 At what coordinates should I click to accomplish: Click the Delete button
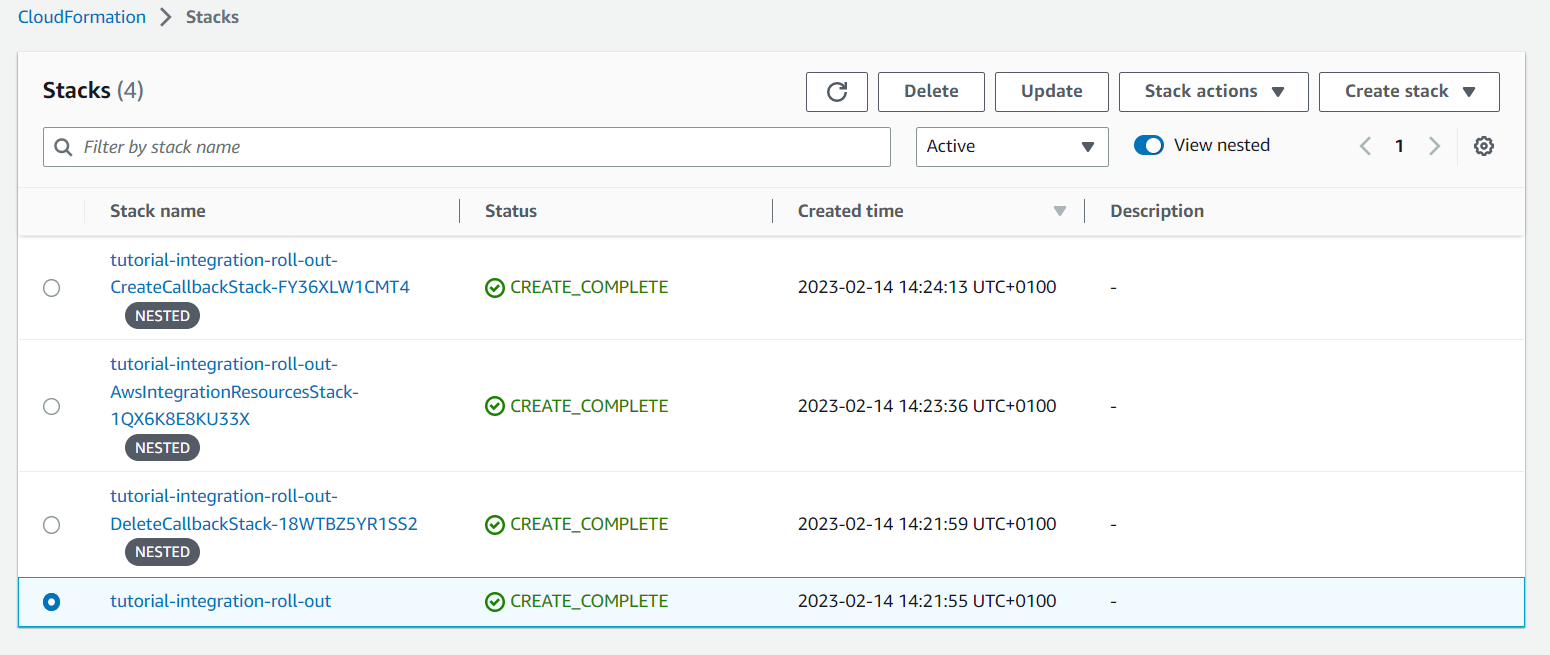[x=931, y=91]
